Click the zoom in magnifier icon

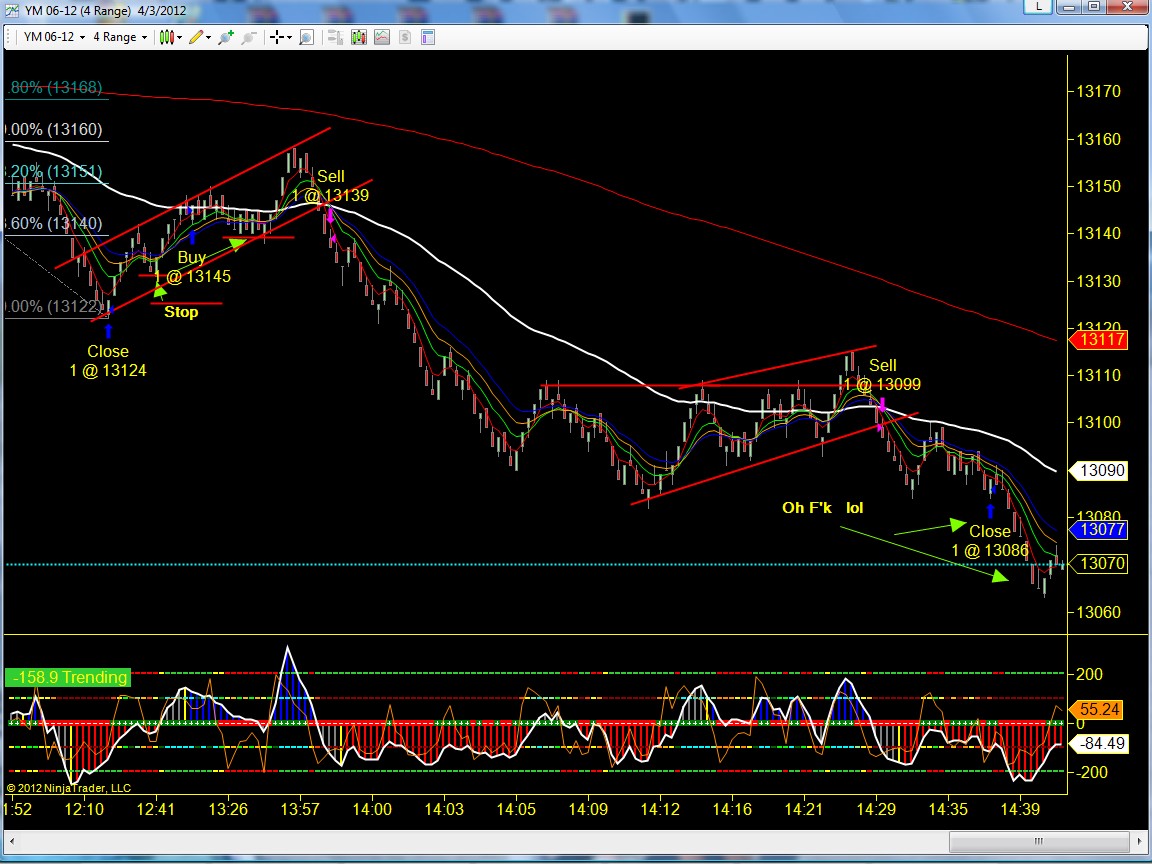226,37
